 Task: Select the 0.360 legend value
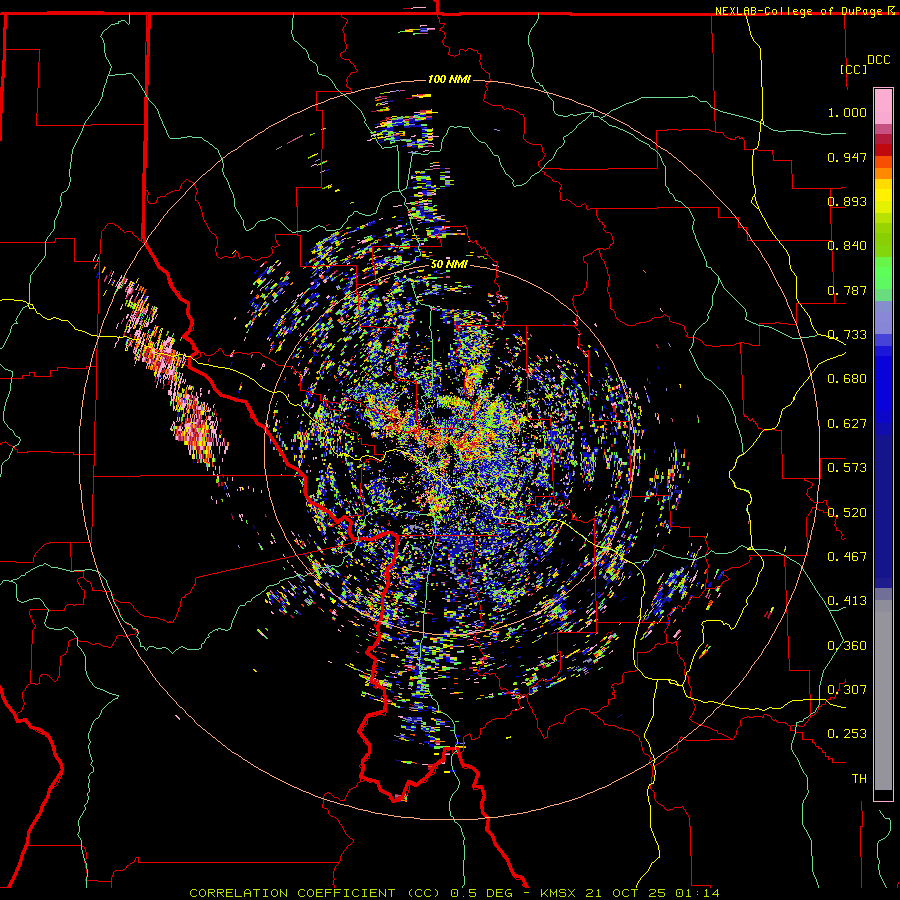point(847,646)
